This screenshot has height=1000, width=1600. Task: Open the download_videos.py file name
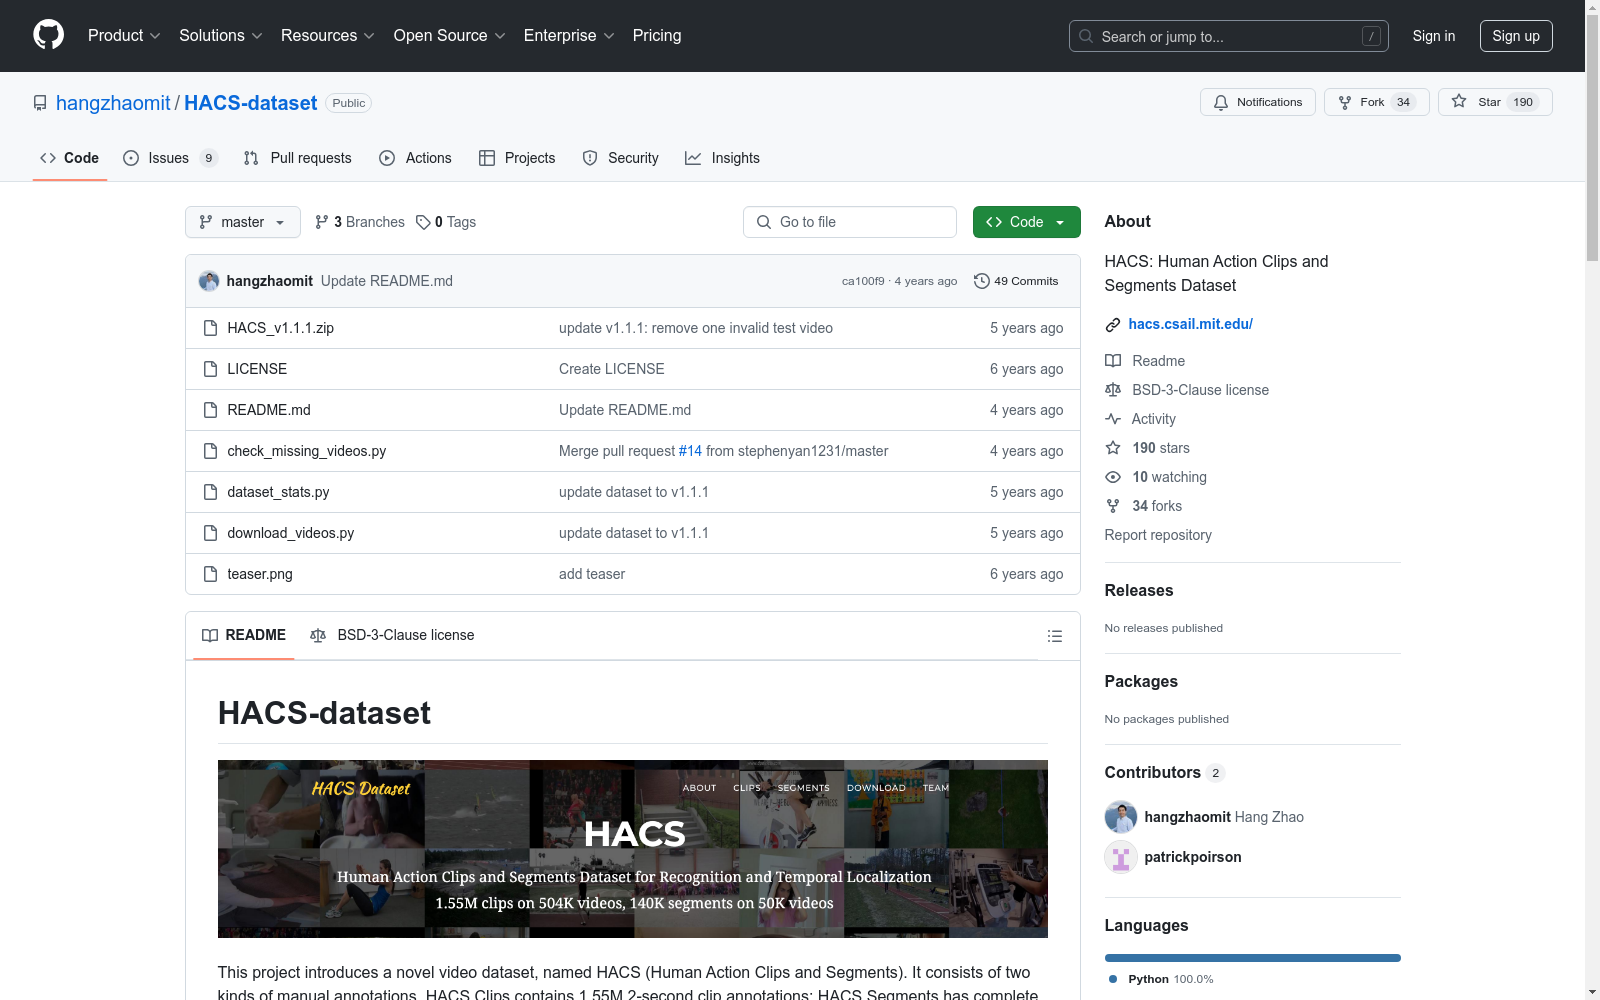(291, 533)
